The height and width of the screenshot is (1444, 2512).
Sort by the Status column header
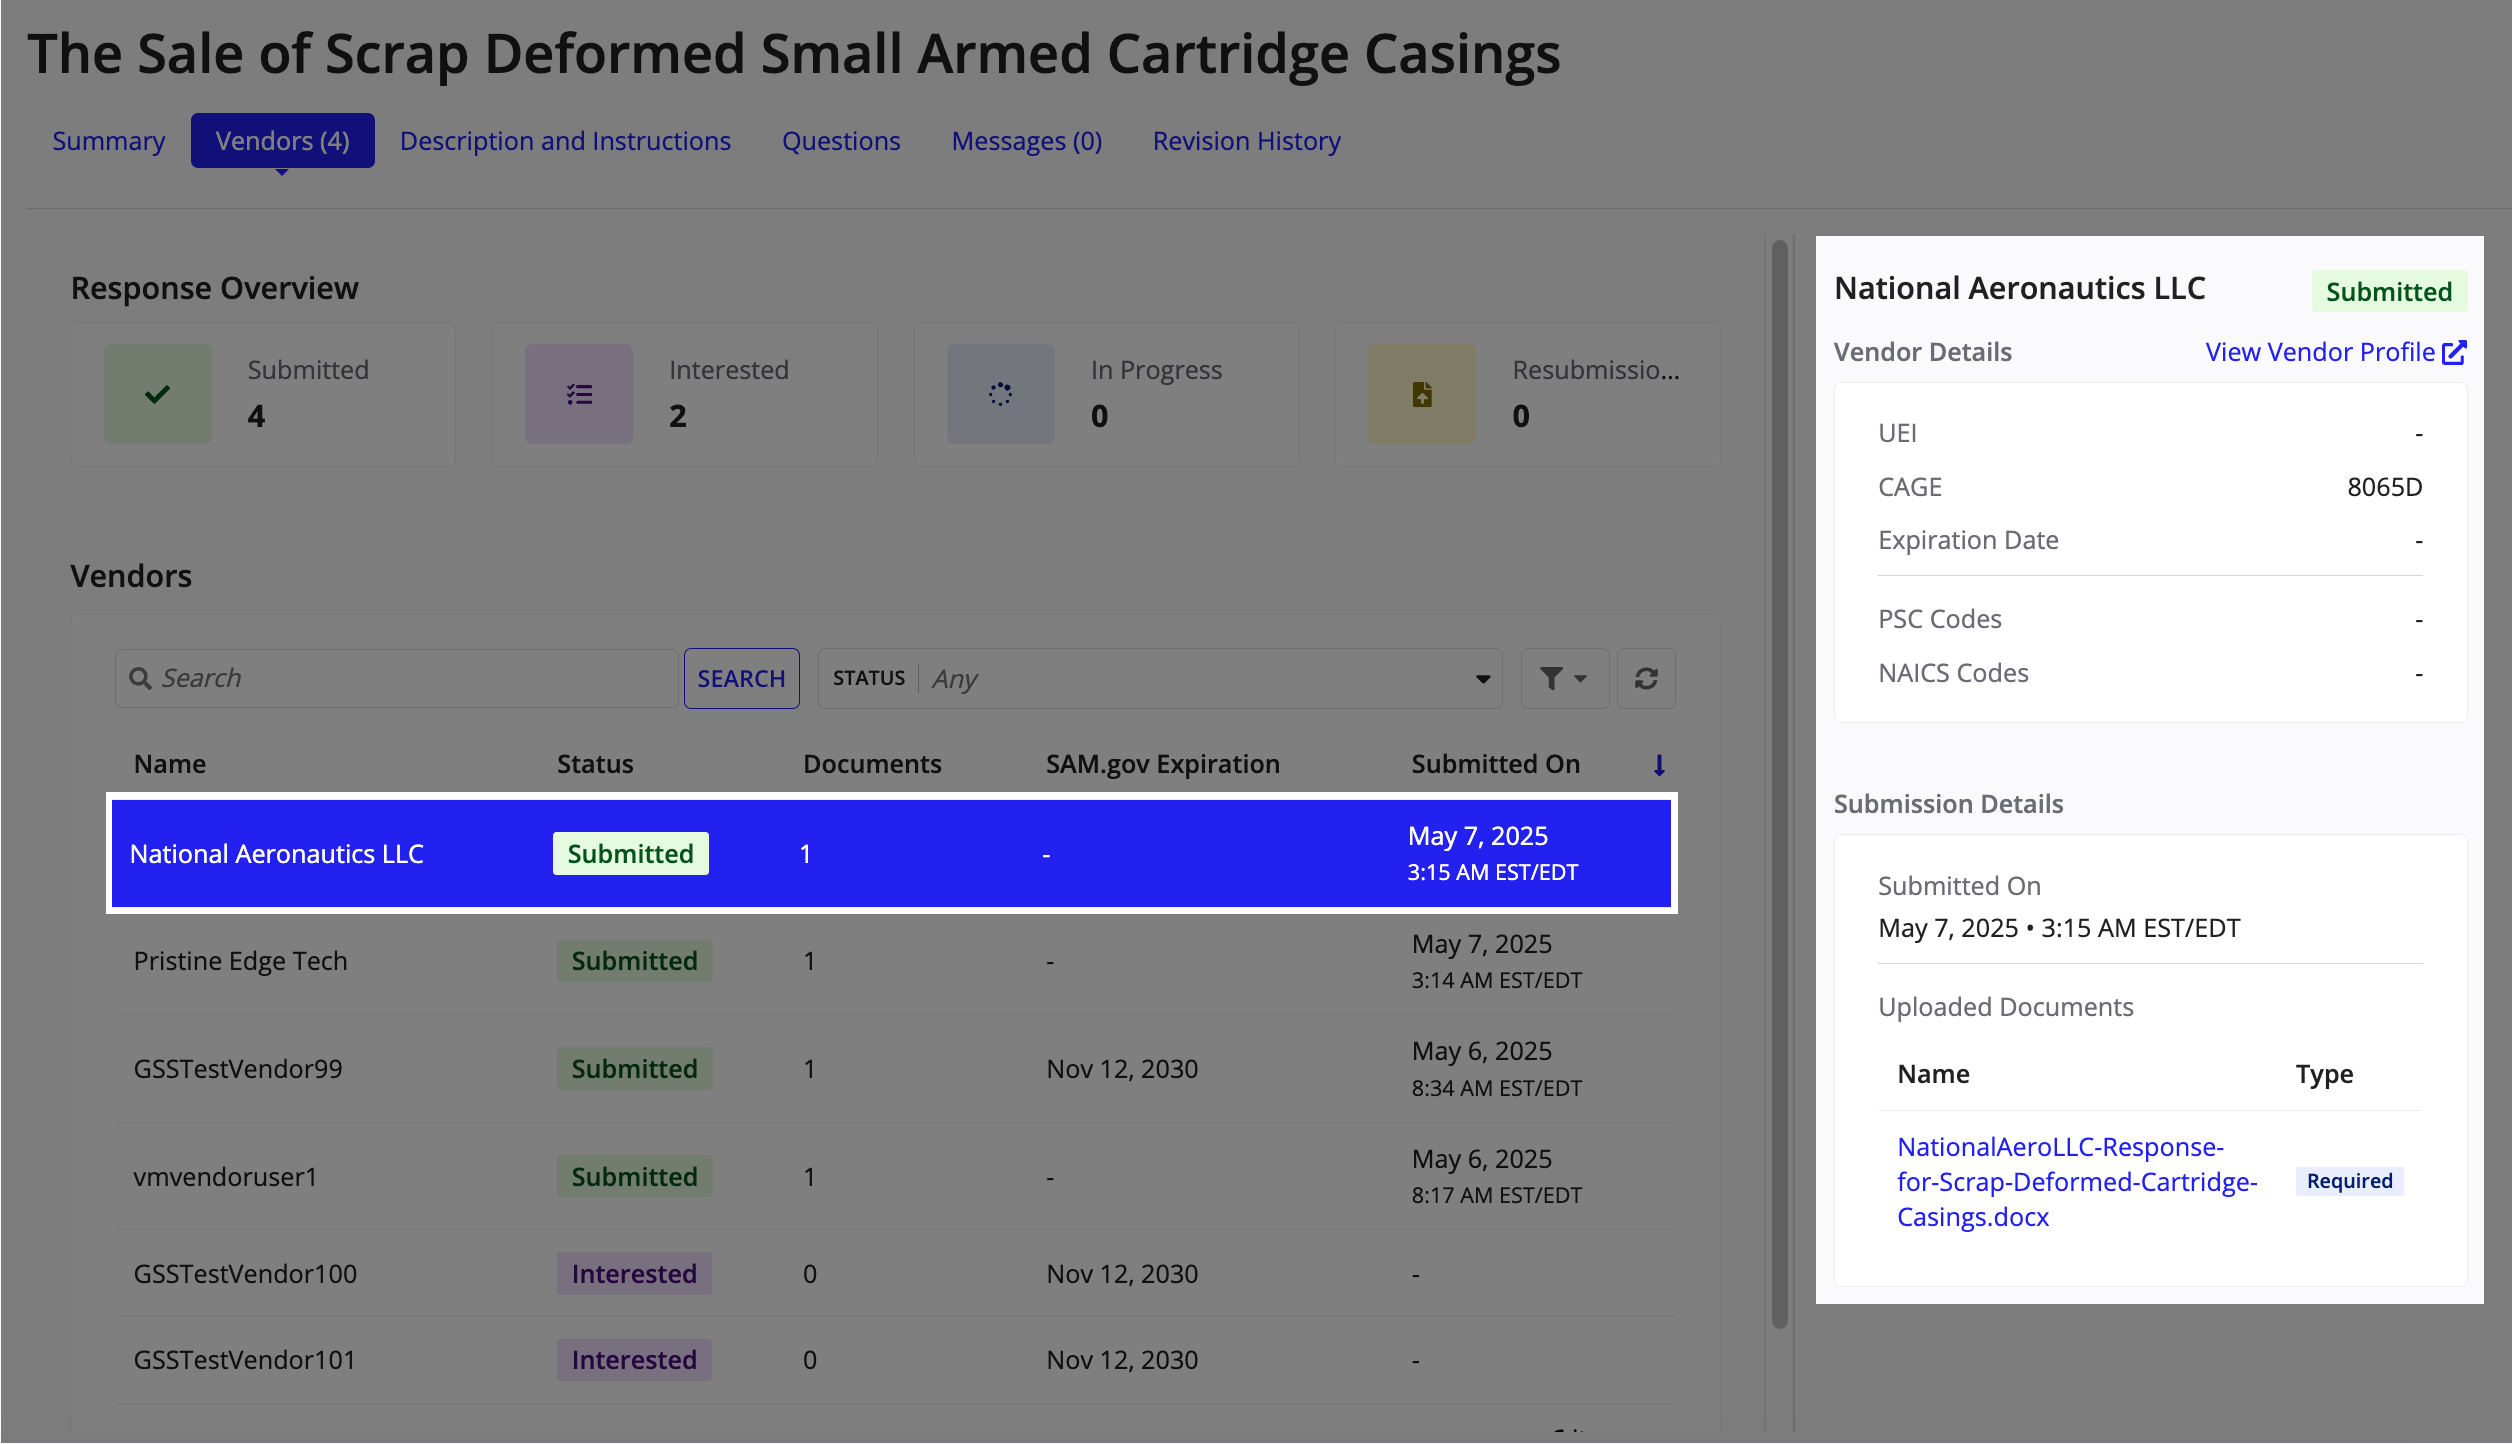click(x=595, y=765)
